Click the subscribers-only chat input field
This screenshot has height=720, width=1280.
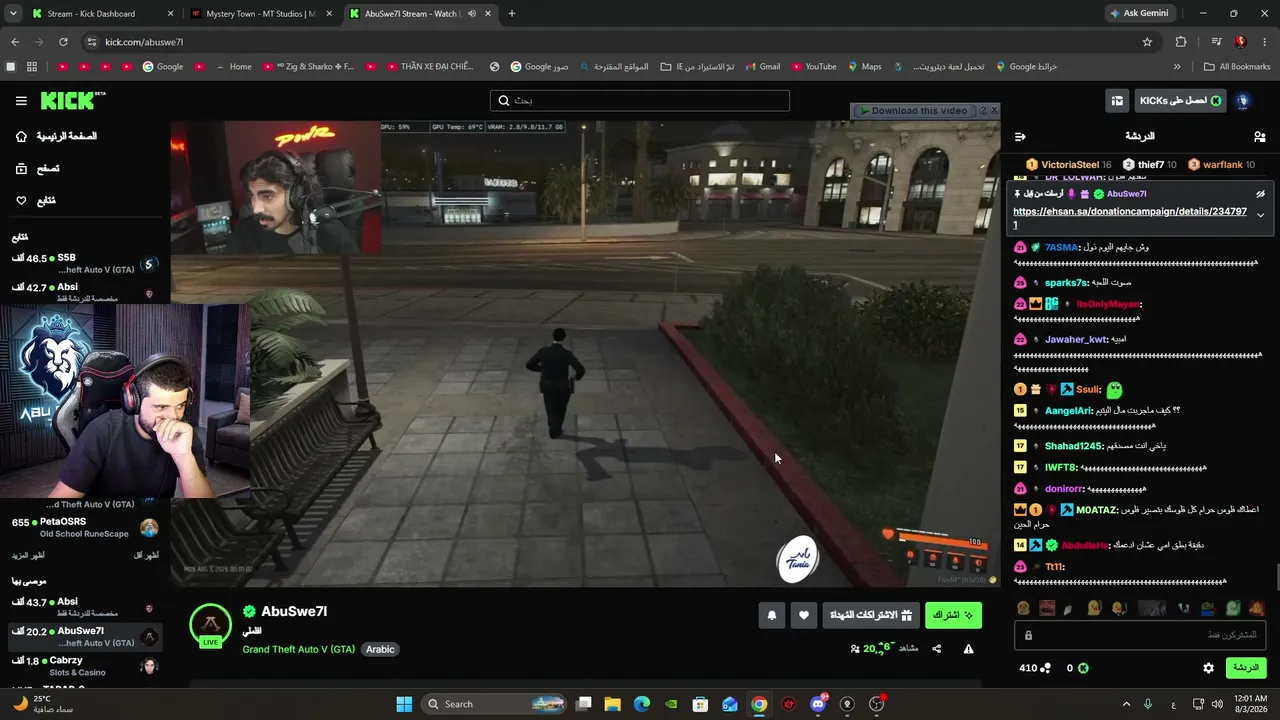1140,635
